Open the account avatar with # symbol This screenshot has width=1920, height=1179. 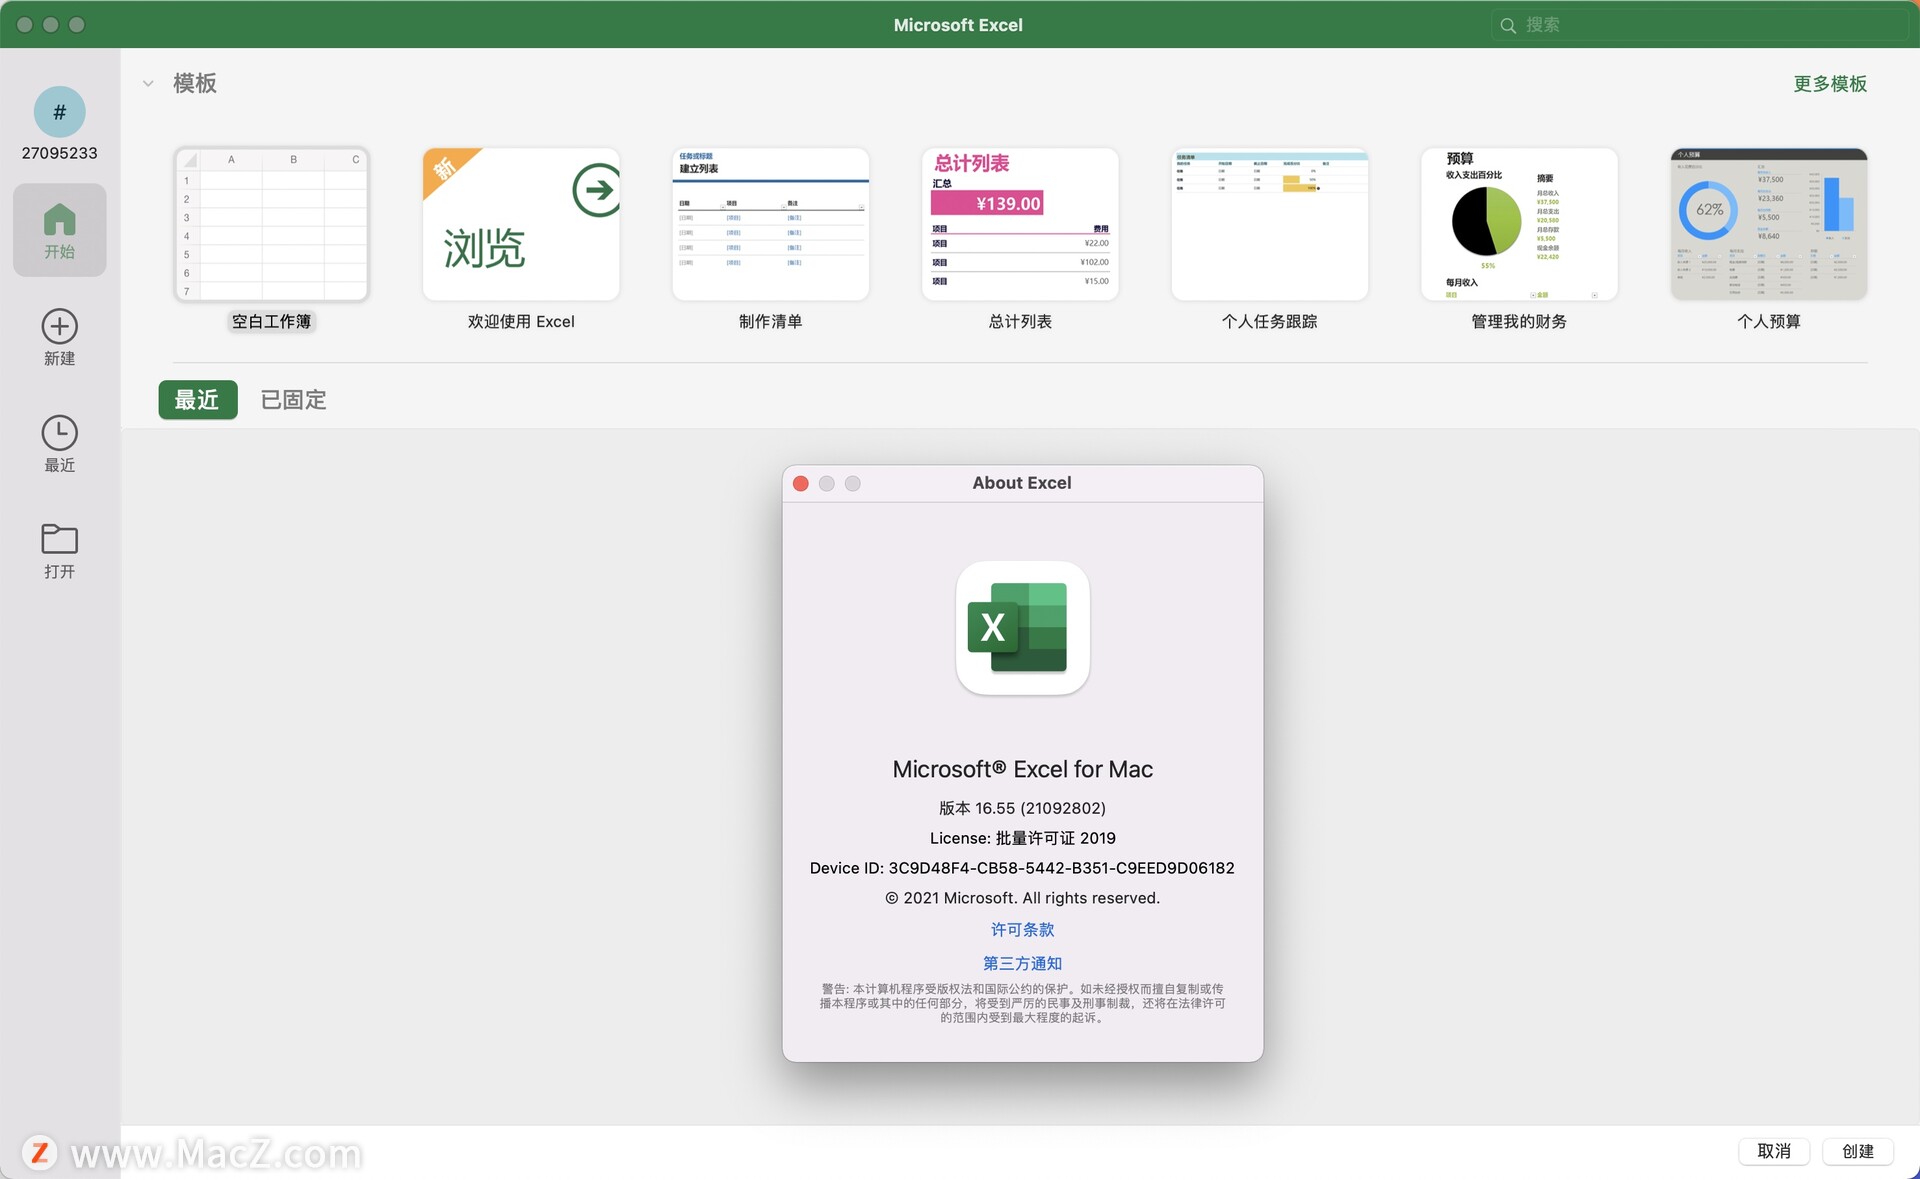tap(59, 112)
